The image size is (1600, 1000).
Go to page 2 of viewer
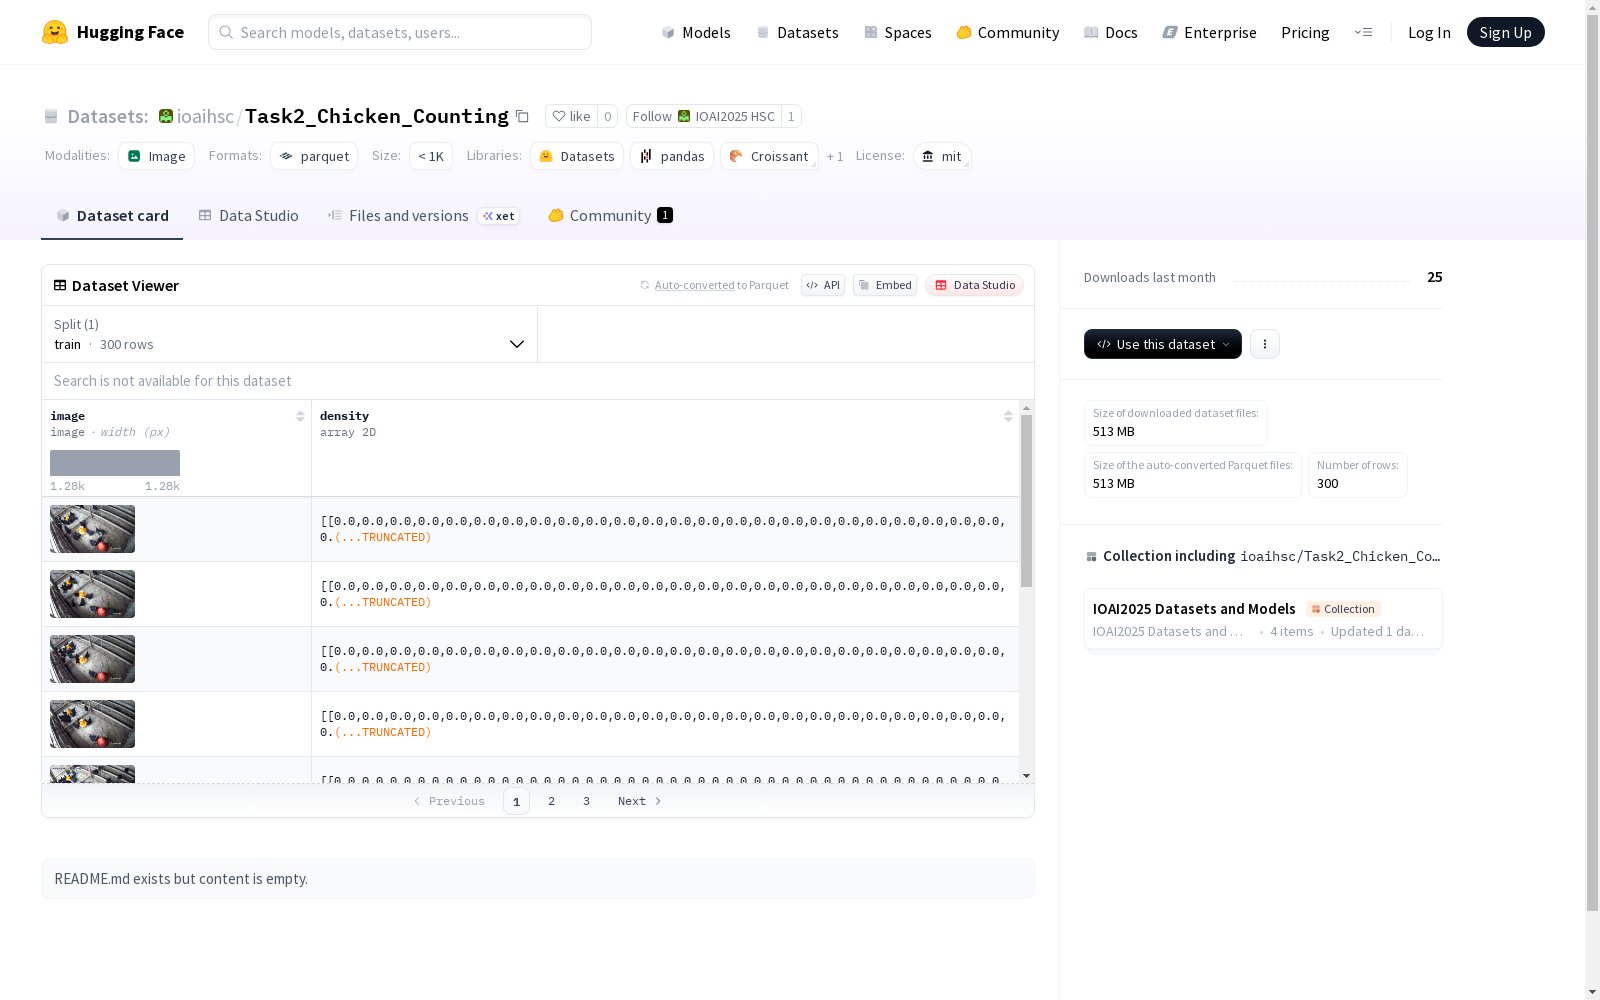[x=551, y=801]
